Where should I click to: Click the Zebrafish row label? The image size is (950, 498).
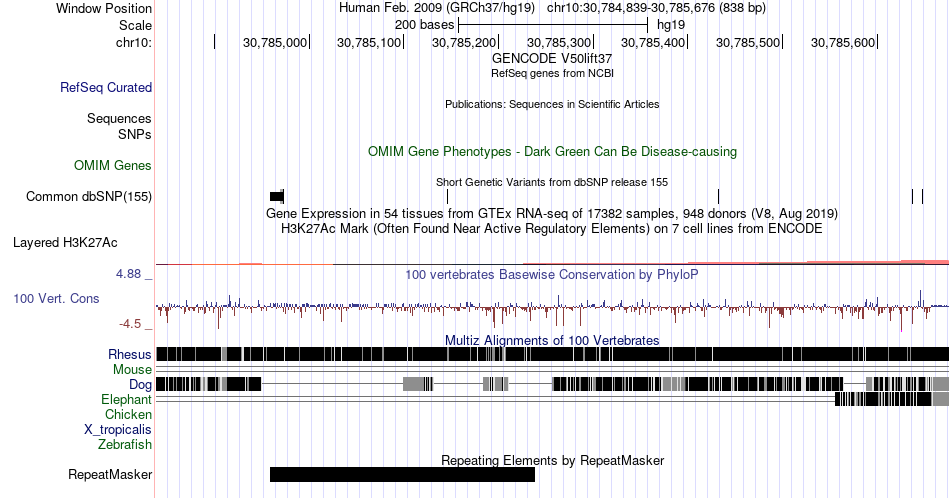pyautogui.click(x=125, y=444)
